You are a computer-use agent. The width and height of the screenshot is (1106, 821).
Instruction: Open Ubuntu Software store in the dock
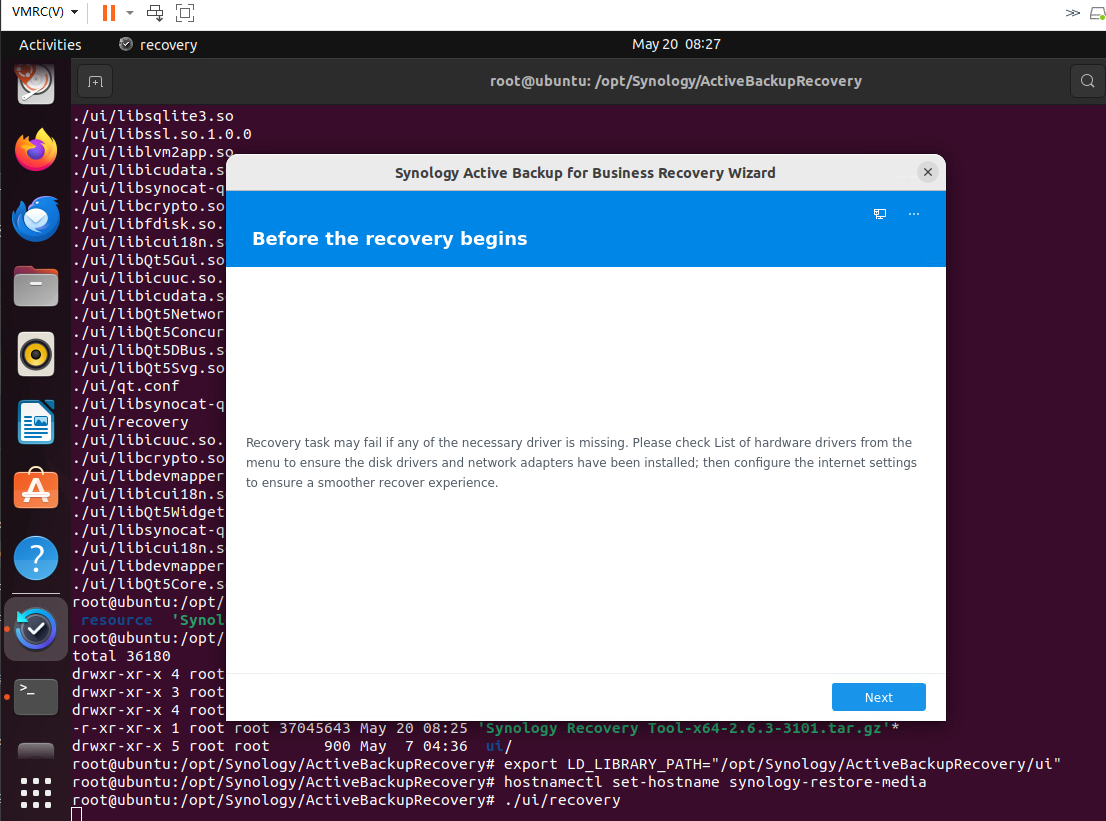pyautogui.click(x=35, y=489)
